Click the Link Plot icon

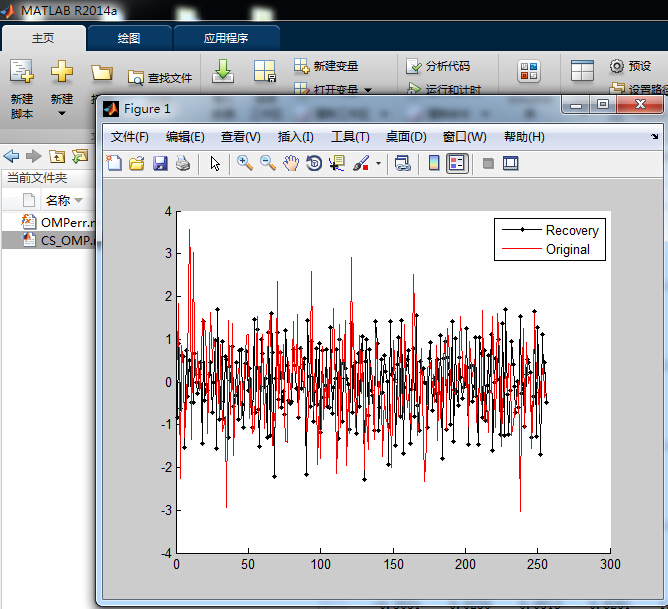pos(403,164)
